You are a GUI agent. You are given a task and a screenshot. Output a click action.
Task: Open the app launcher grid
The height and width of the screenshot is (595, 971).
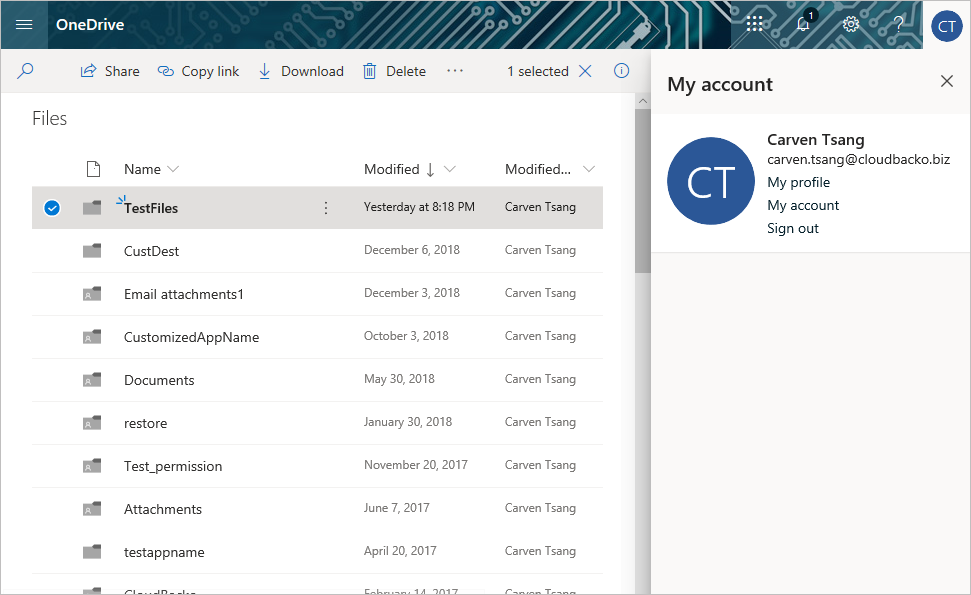coord(755,24)
